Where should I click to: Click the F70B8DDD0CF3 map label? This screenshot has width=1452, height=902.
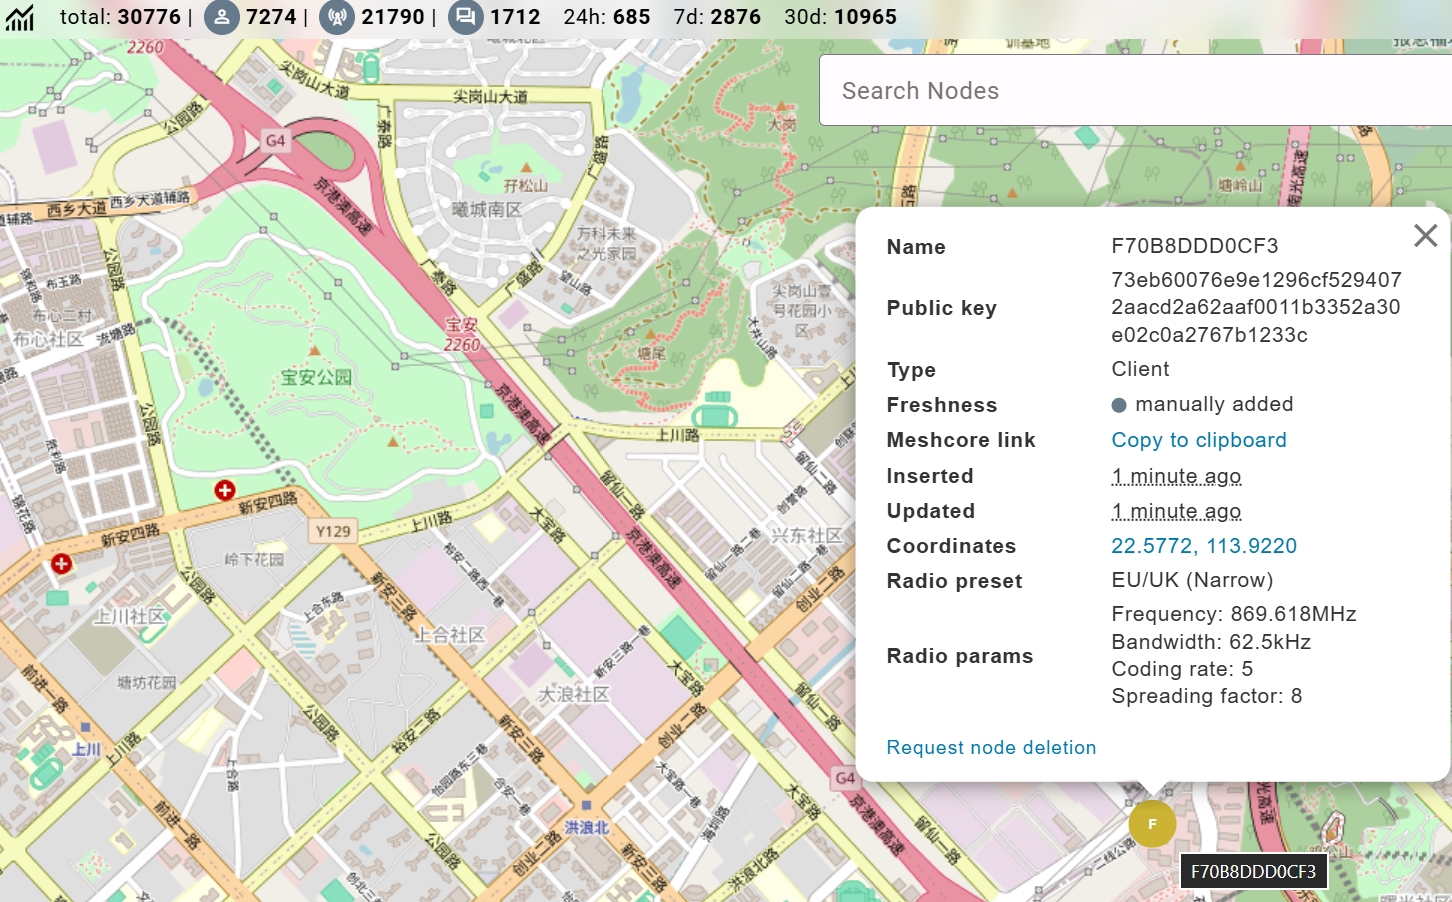pos(1253,872)
